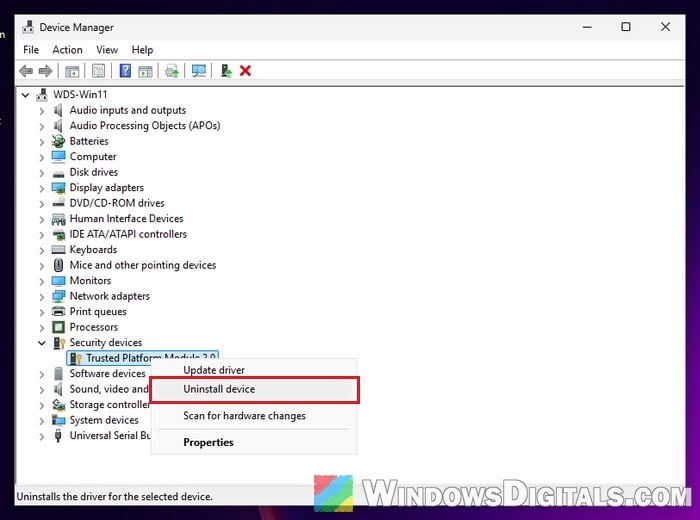Select the Print queues label
The height and width of the screenshot is (520, 700).
[98, 312]
